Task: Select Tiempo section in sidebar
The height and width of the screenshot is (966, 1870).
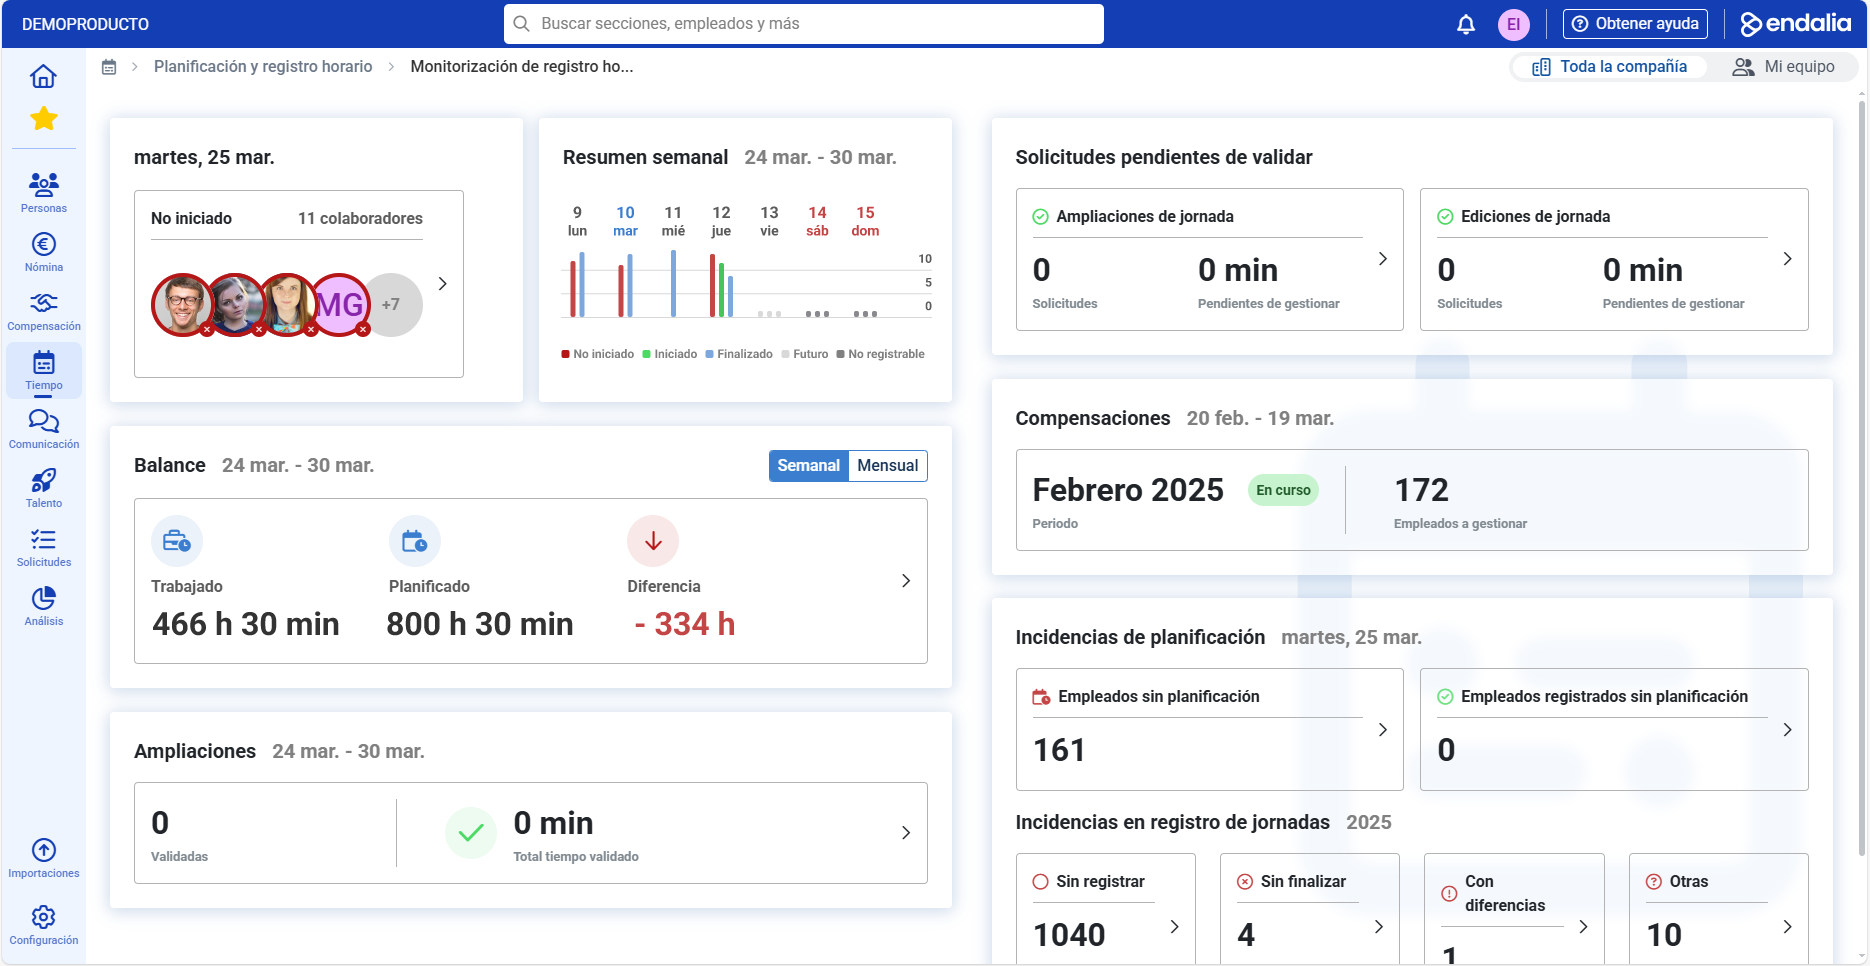Action: [43, 370]
